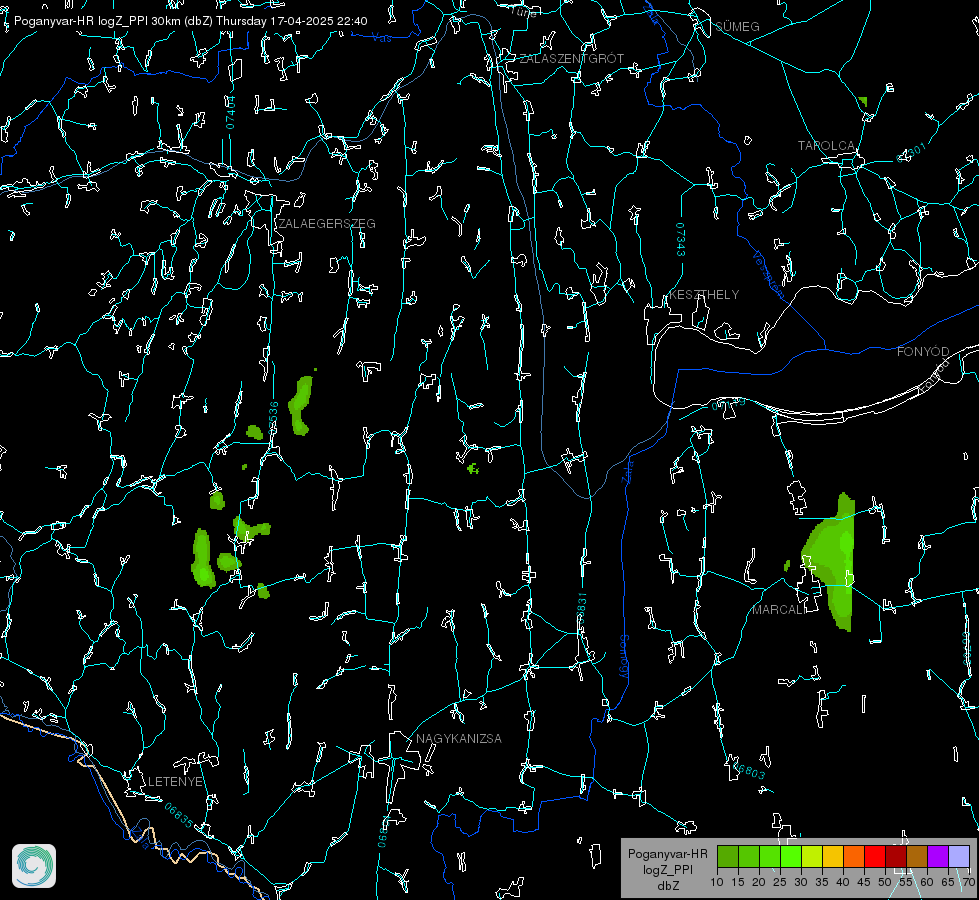This screenshot has width=979, height=900.
Task: Pick the 25-30 dBZ bright green legend swatch
Action: point(791,856)
